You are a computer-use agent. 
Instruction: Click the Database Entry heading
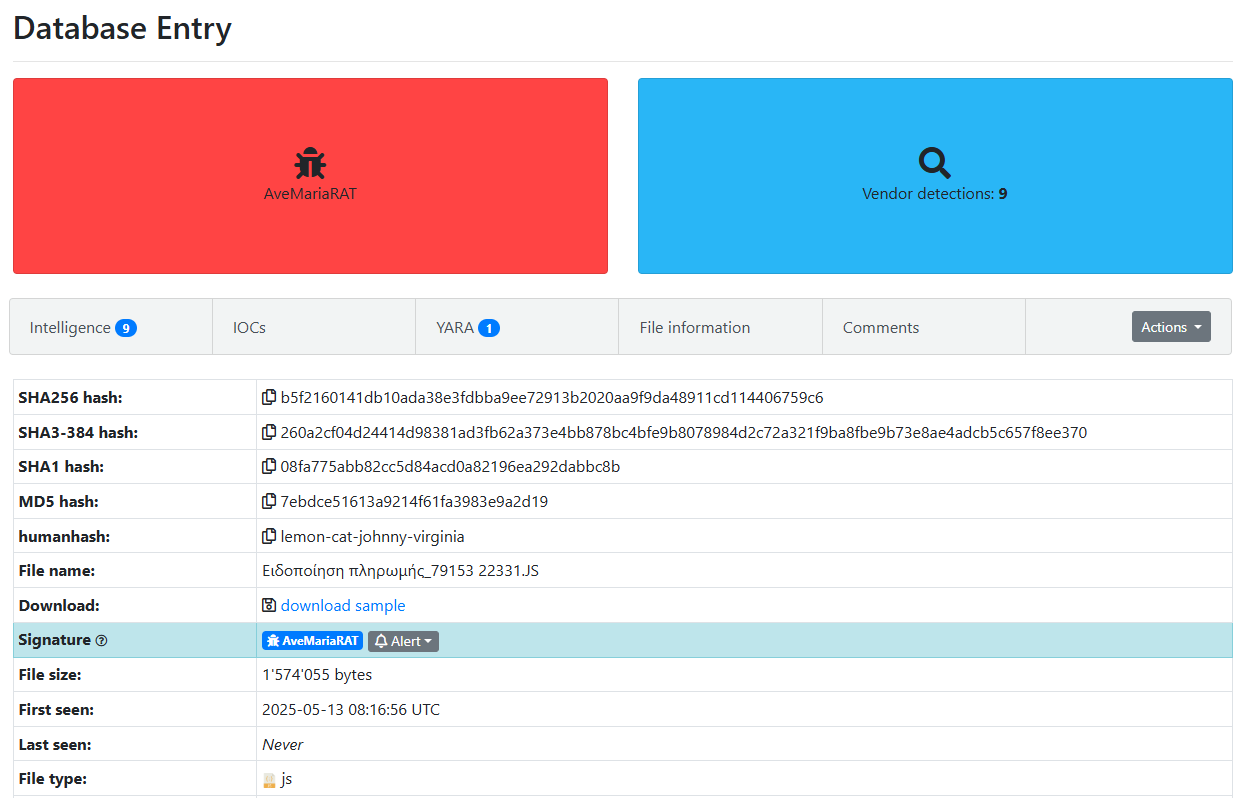(122, 28)
